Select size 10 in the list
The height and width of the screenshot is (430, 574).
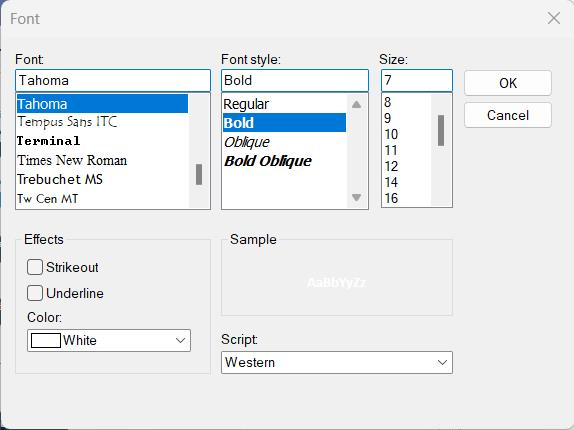tap(406, 134)
